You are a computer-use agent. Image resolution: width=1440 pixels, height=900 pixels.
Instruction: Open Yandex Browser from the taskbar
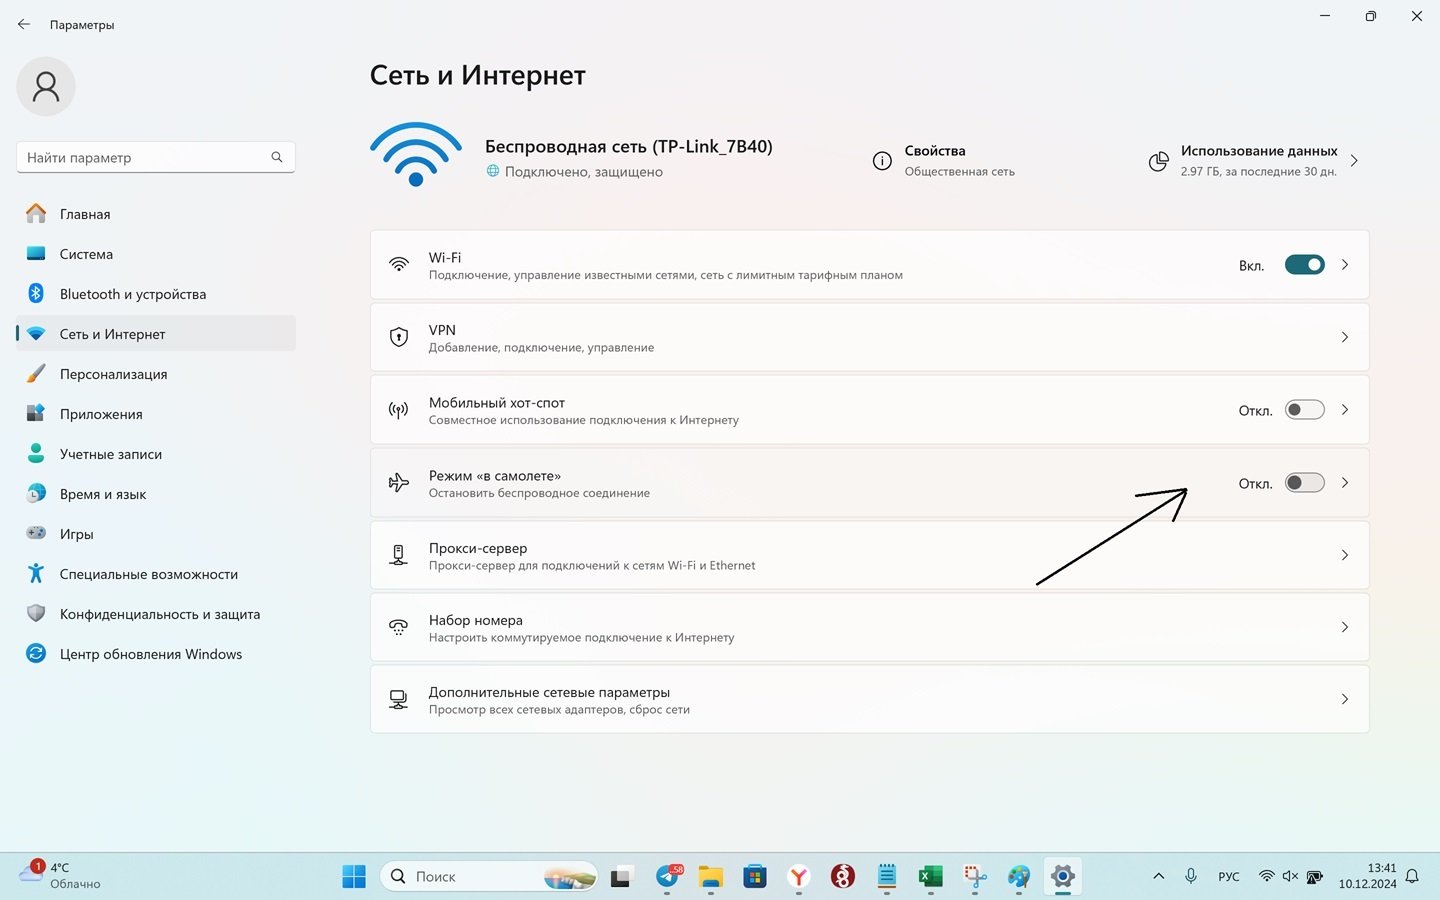point(799,877)
